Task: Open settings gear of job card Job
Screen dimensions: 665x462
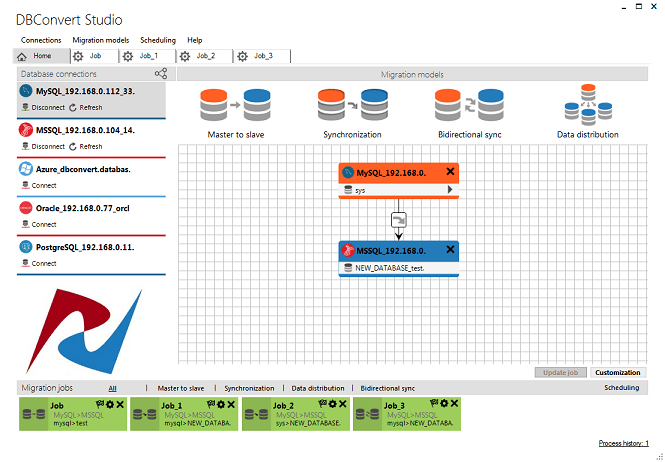Action: pos(110,404)
